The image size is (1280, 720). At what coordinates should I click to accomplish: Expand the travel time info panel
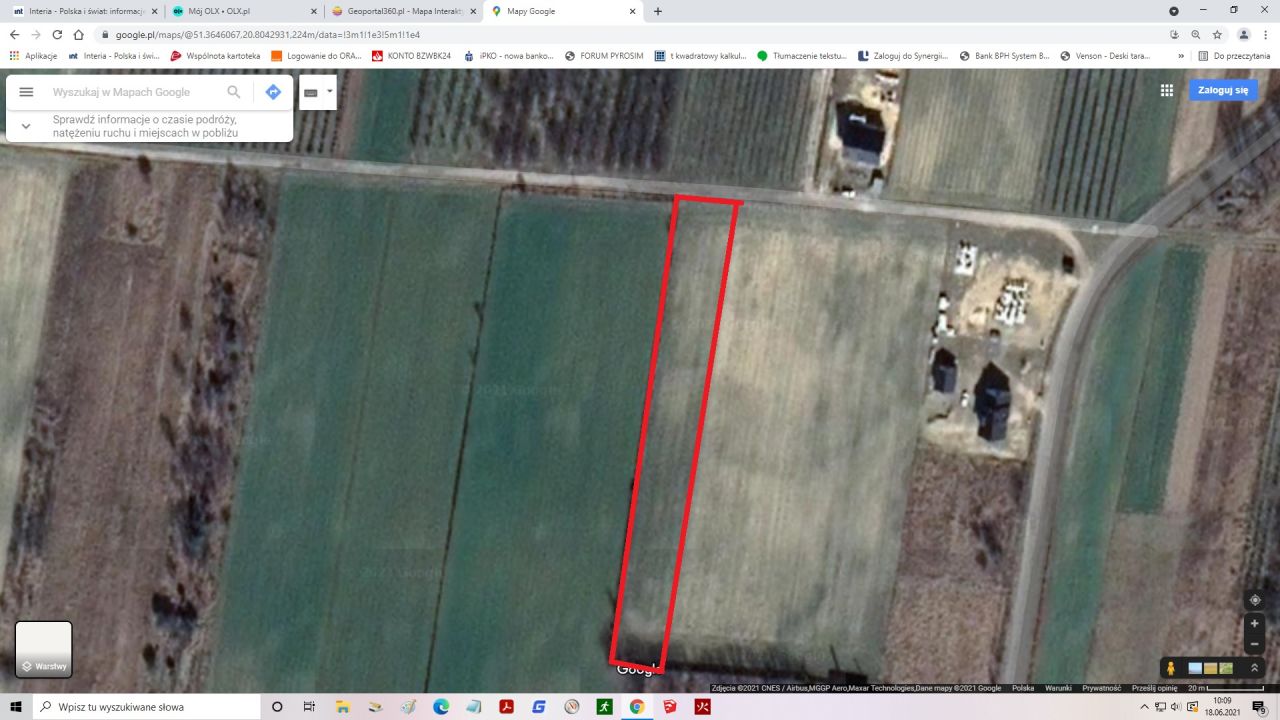click(x=26, y=126)
